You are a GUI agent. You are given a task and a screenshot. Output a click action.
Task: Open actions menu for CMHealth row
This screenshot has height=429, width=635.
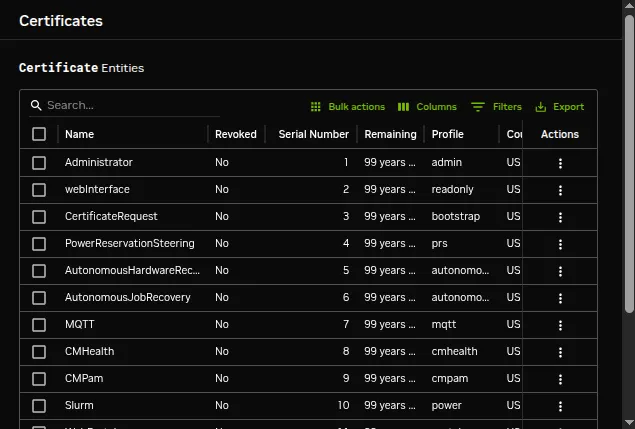pos(560,352)
